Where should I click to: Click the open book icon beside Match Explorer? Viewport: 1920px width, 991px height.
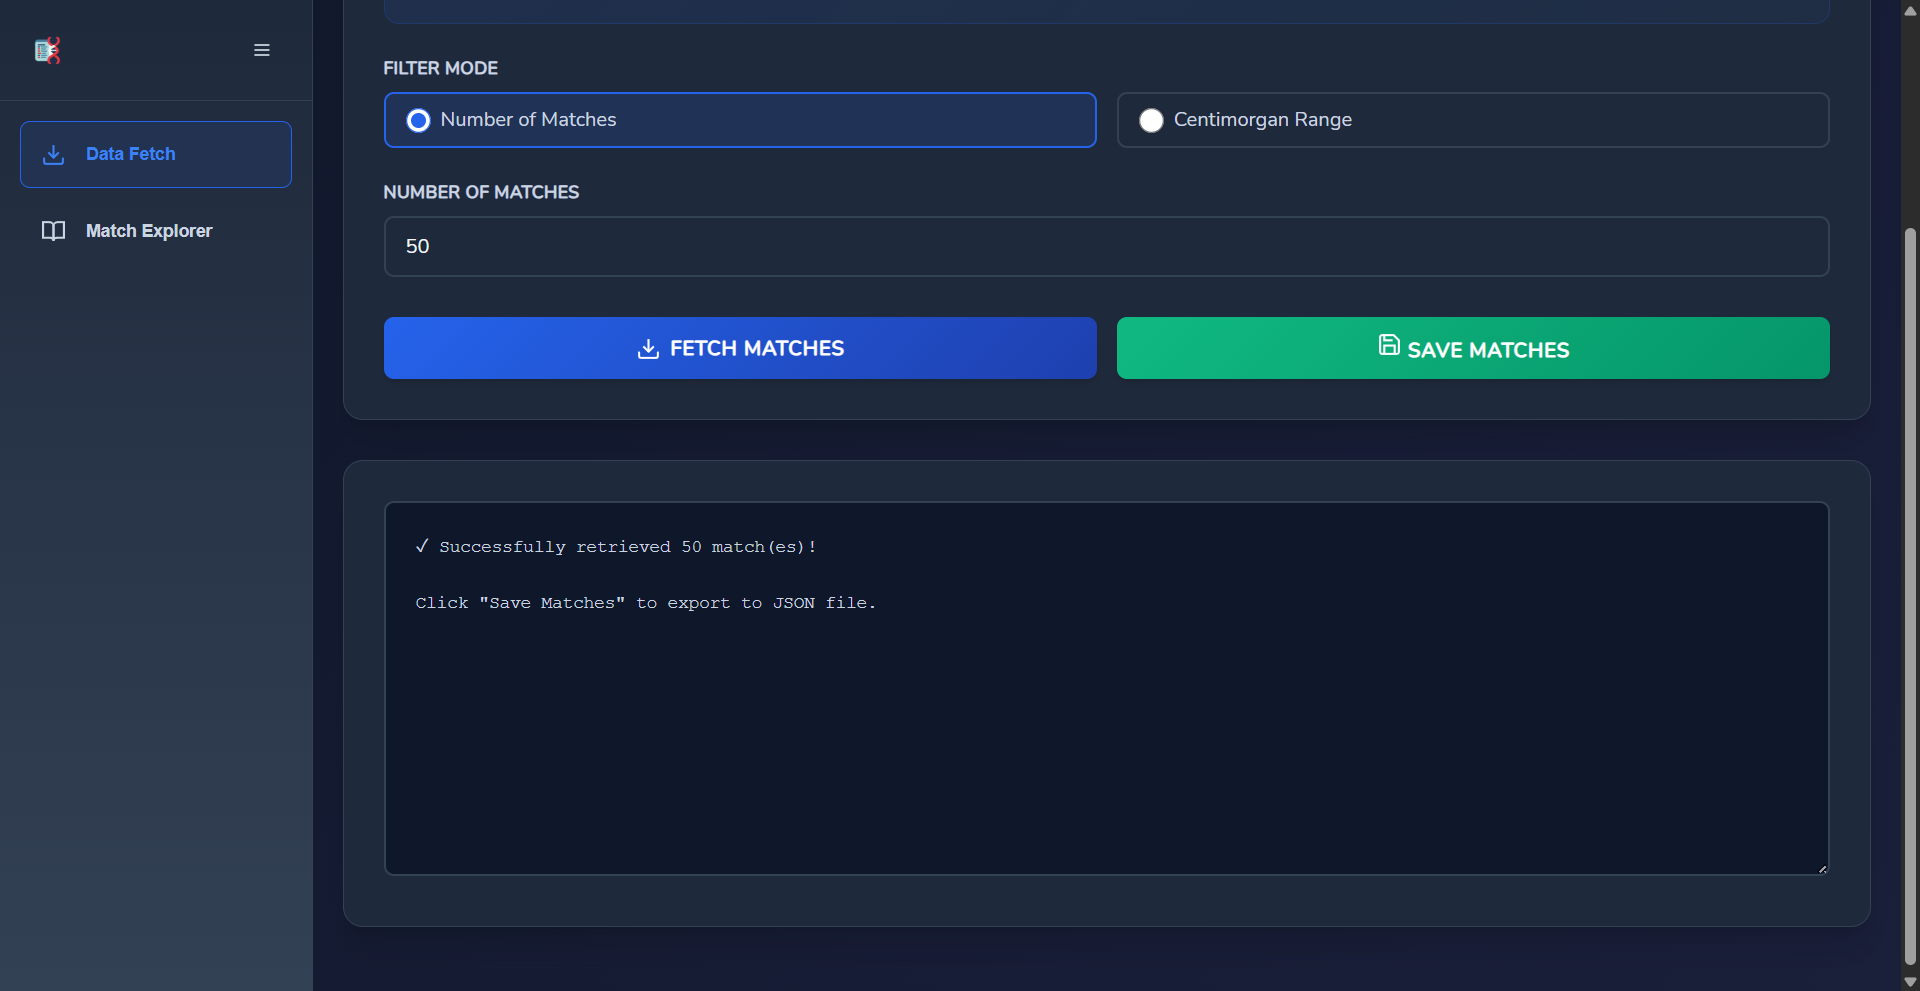(54, 231)
